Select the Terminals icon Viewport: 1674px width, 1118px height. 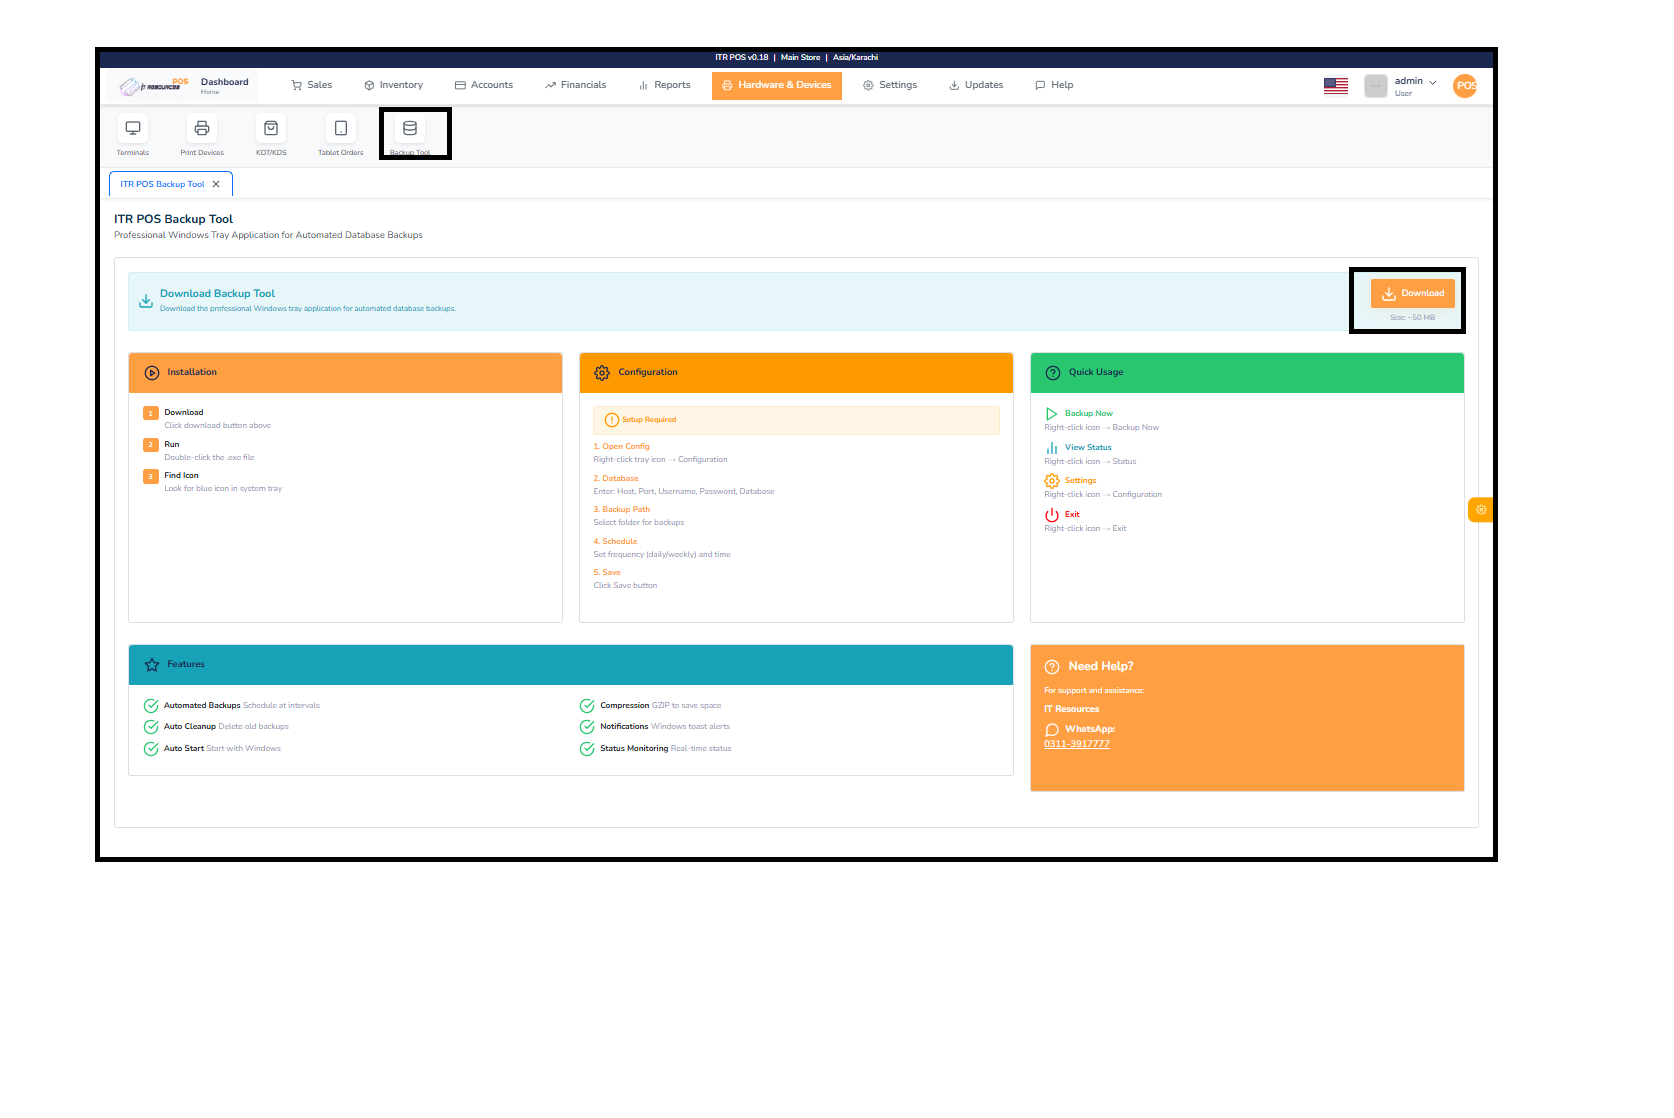tap(132, 128)
